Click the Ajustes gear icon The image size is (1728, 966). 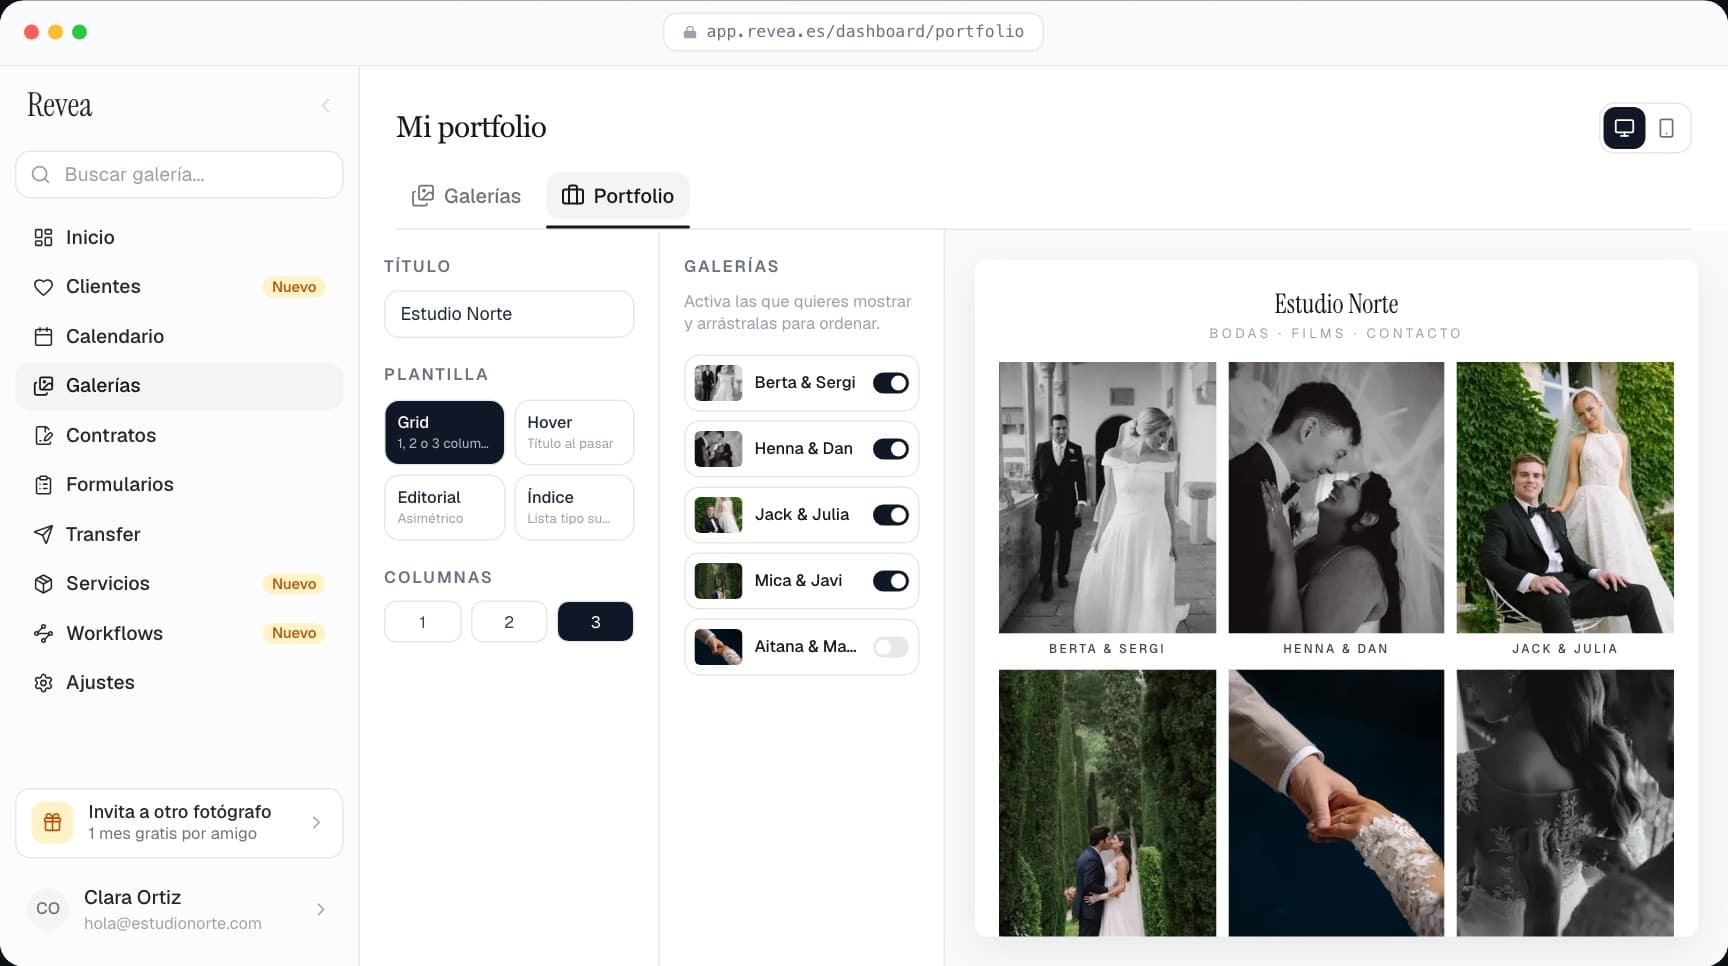tap(43, 683)
